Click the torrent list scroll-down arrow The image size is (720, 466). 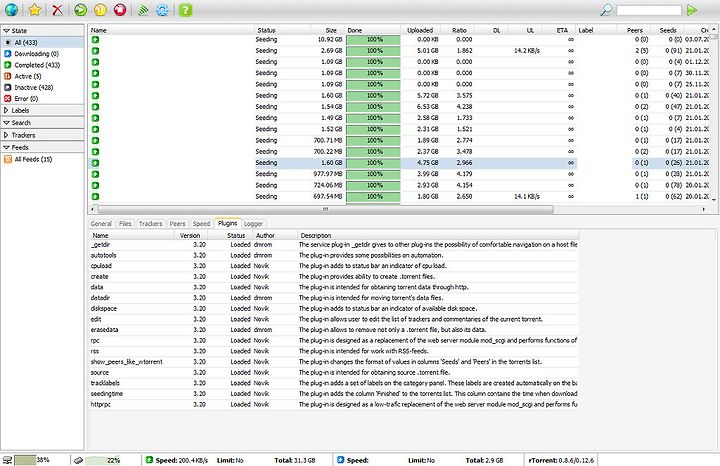[x=714, y=200]
